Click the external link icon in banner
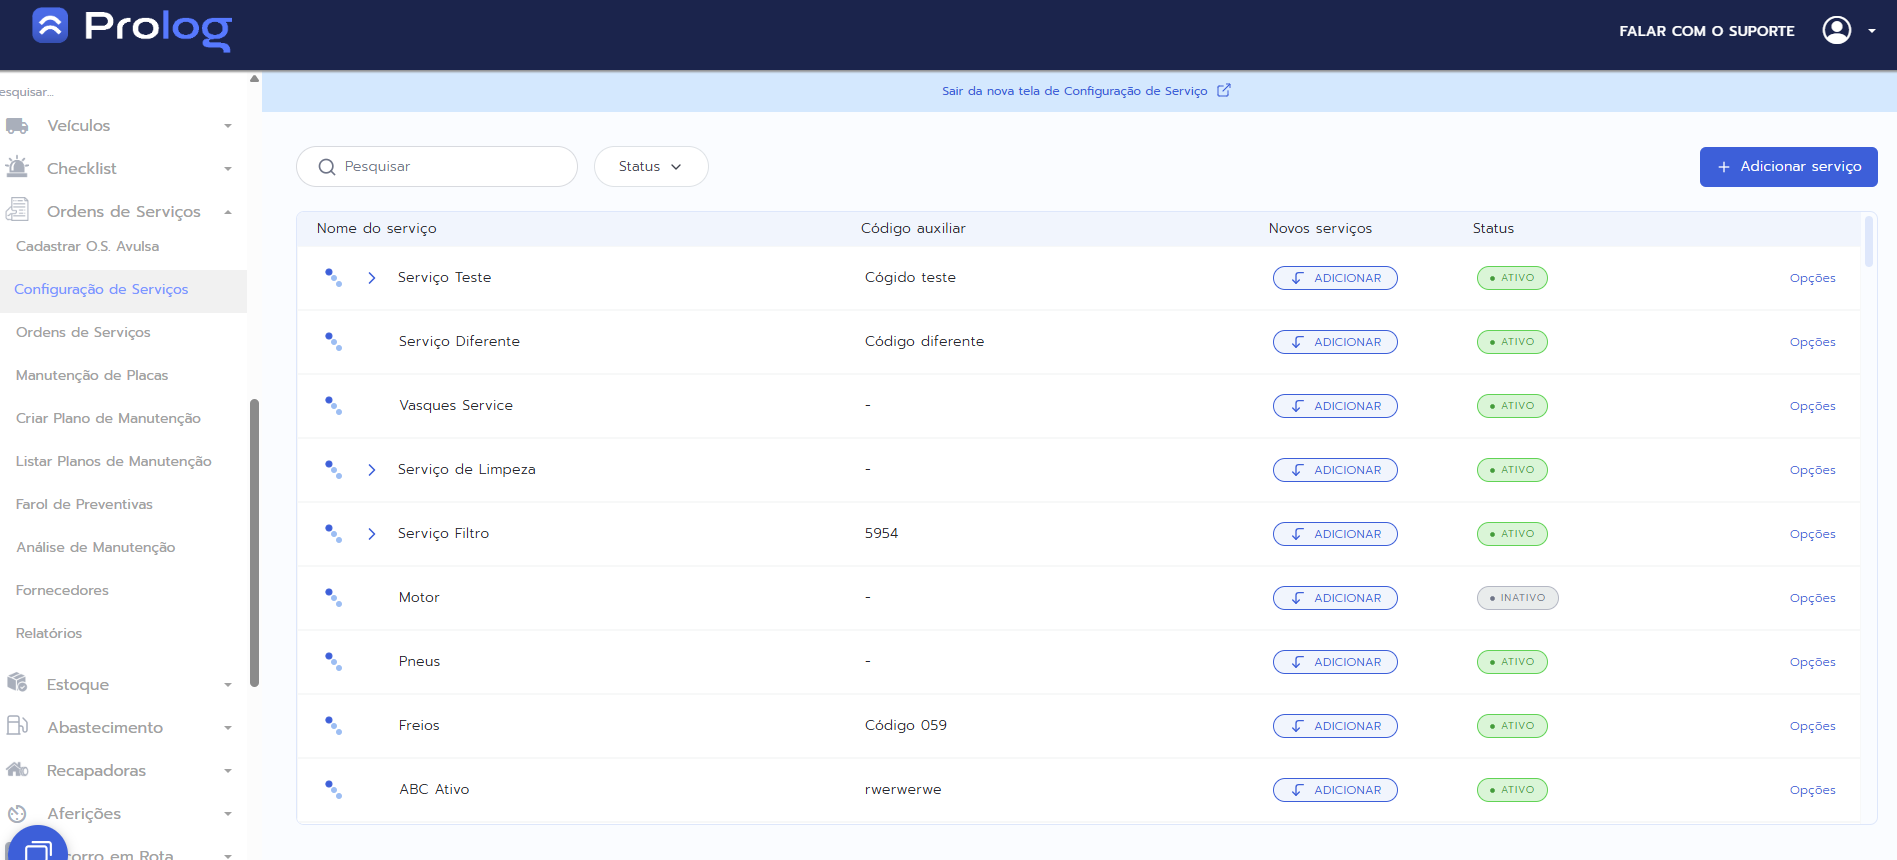The height and width of the screenshot is (860, 1897). point(1223,90)
